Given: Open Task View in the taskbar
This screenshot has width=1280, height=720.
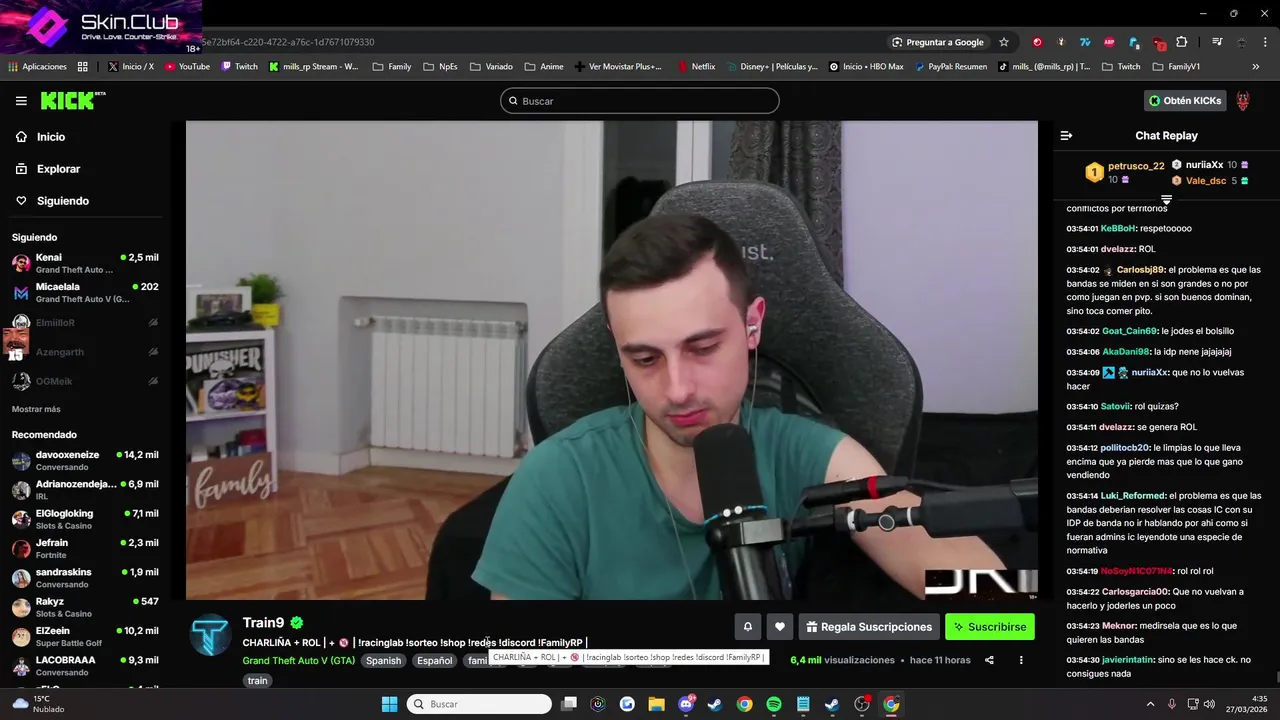Looking at the screenshot, I should tap(569, 704).
